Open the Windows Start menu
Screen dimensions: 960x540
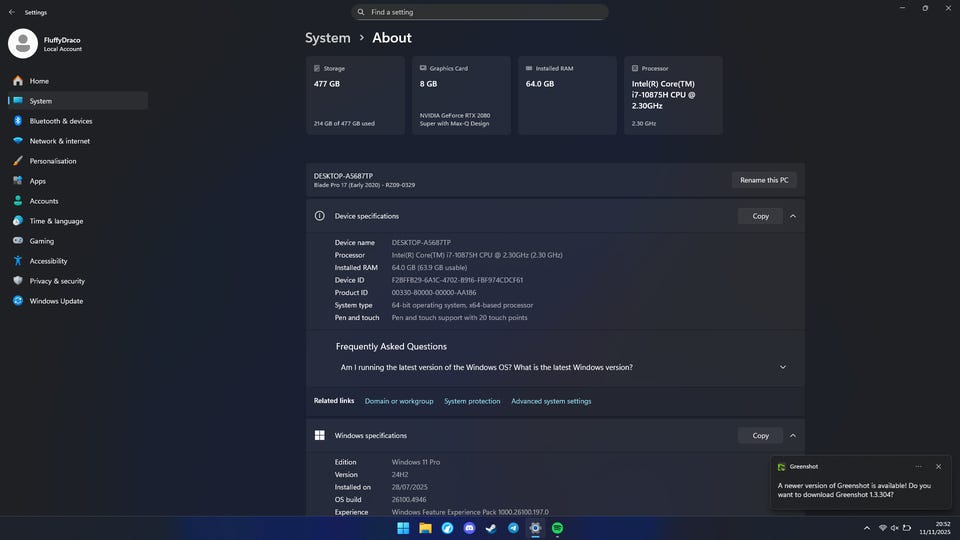[x=403, y=528]
